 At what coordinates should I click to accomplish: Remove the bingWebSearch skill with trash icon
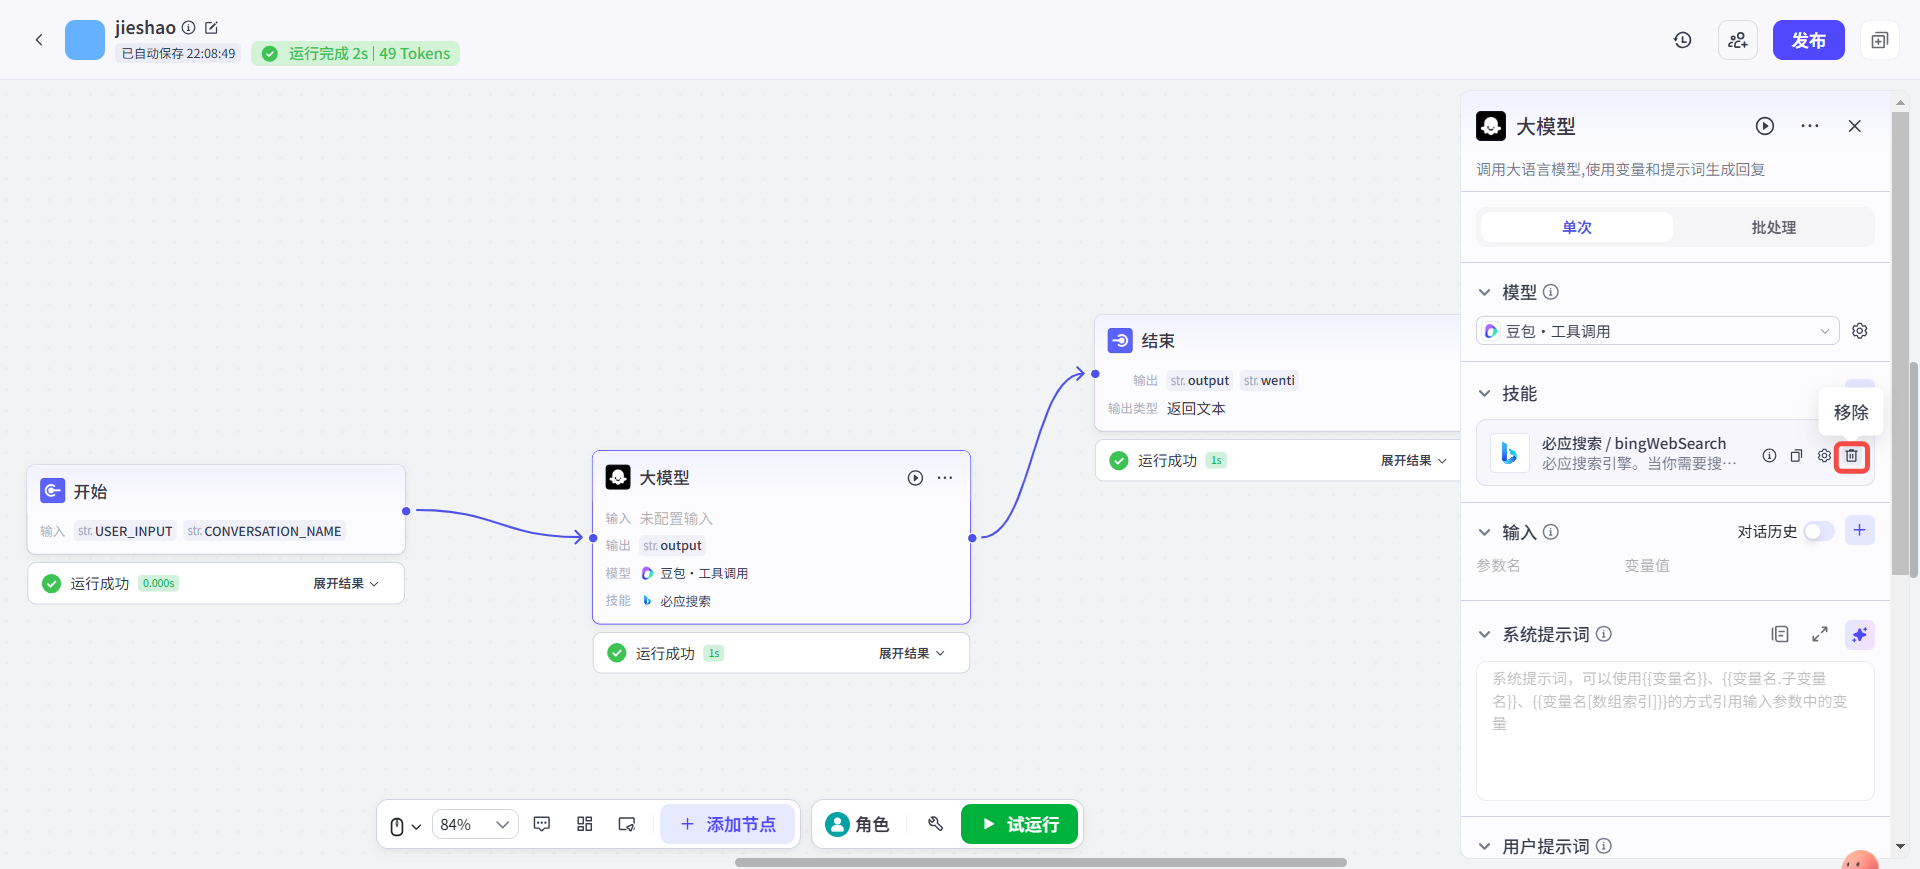1852,456
